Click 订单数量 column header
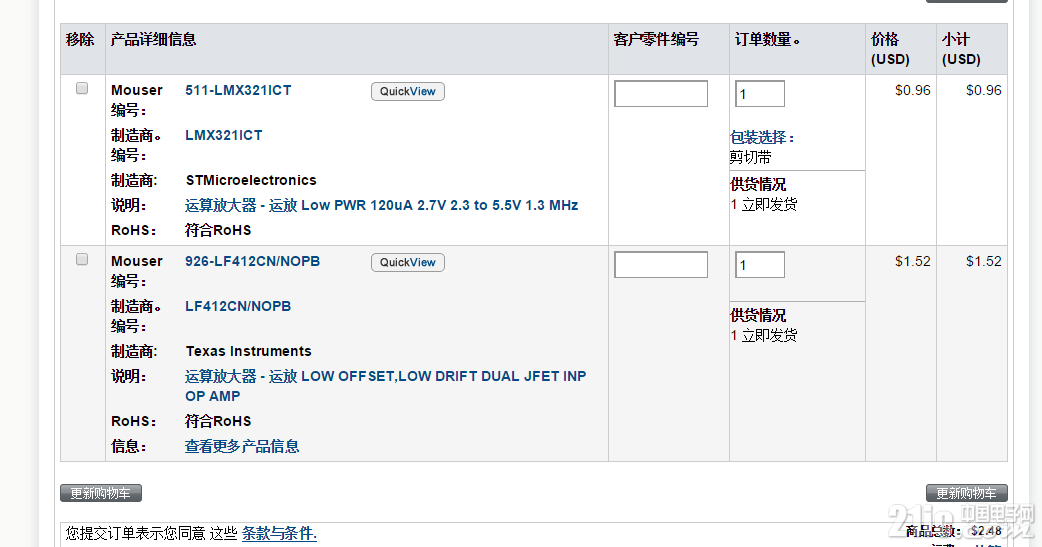The image size is (1042, 547). click(x=767, y=40)
